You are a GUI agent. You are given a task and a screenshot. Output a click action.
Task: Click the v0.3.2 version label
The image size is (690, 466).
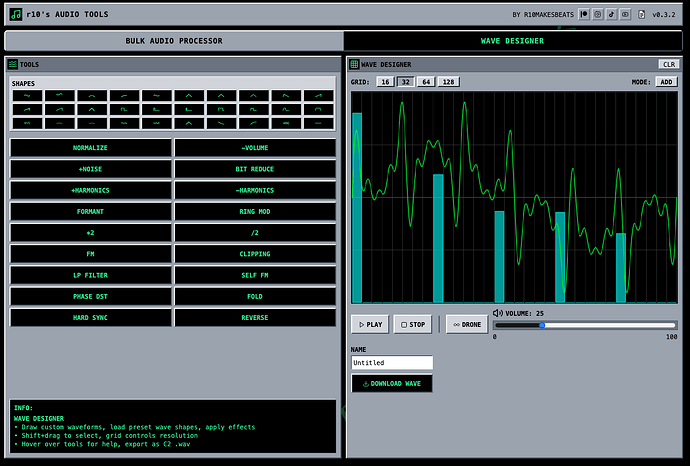[x=664, y=15]
